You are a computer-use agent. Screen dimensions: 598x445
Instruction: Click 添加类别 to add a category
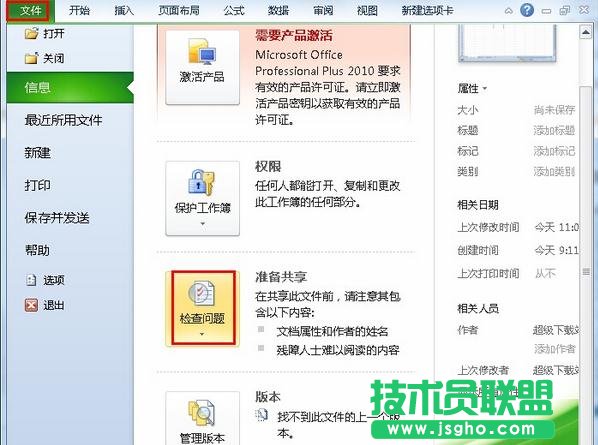coord(554,172)
